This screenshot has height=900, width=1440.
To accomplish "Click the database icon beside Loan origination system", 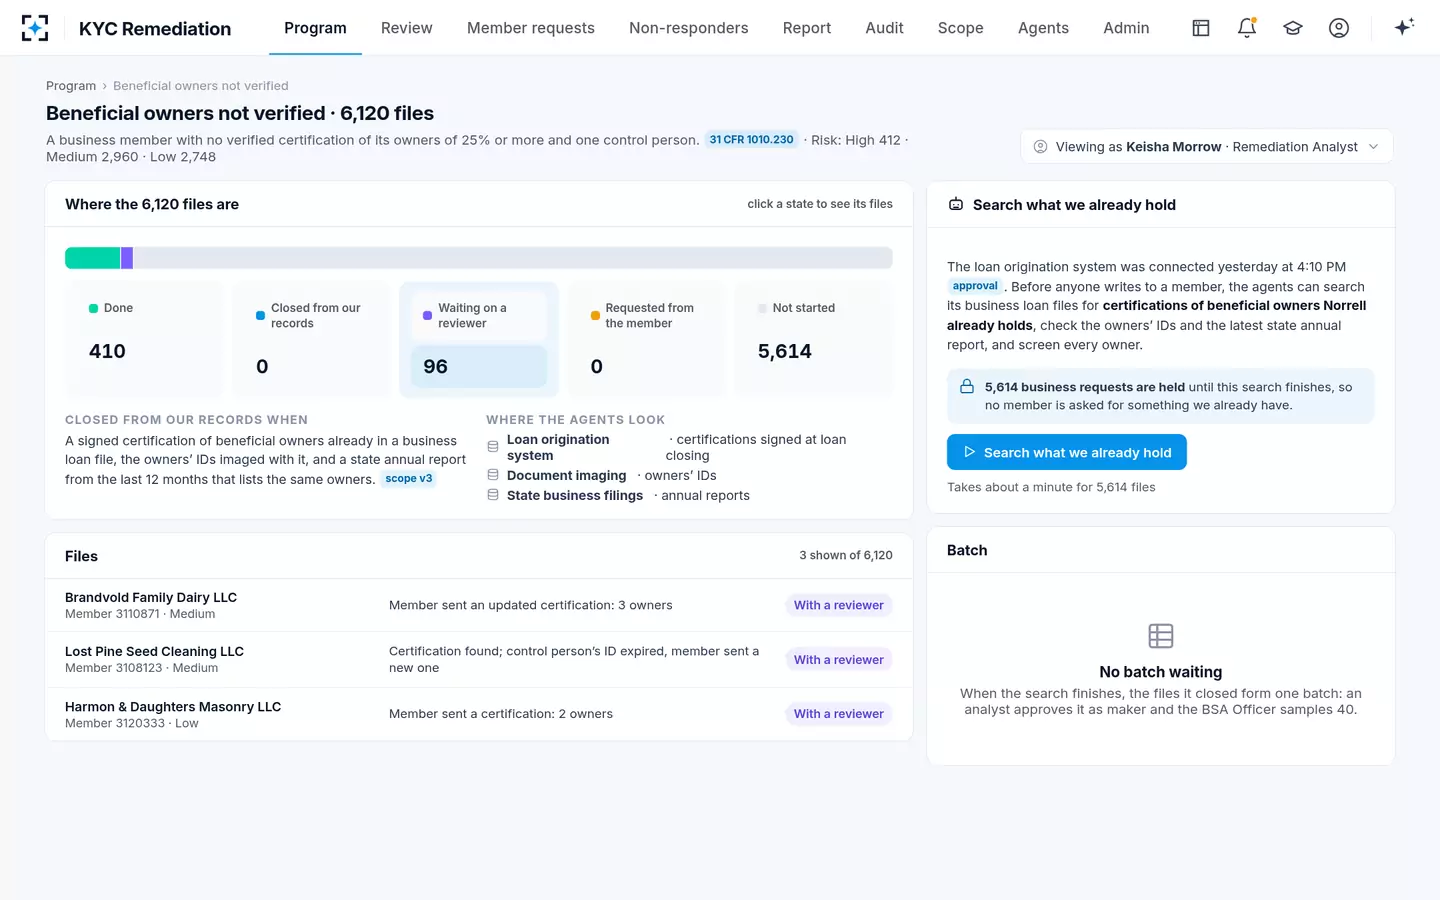I will click(493, 447).
